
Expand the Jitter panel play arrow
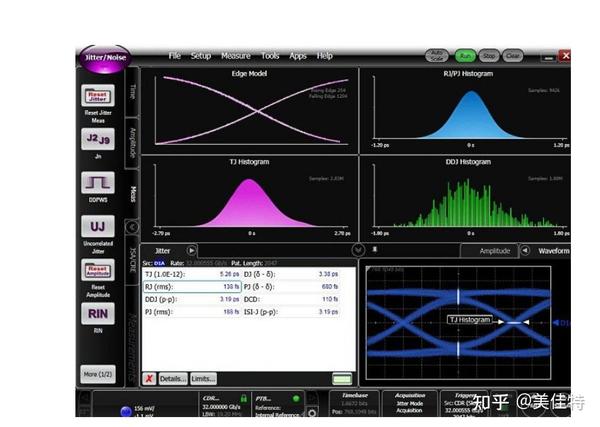(191, 251)
